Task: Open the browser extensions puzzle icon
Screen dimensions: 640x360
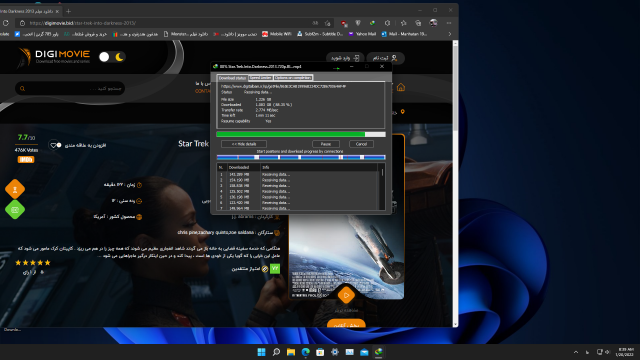Action: 387,23
